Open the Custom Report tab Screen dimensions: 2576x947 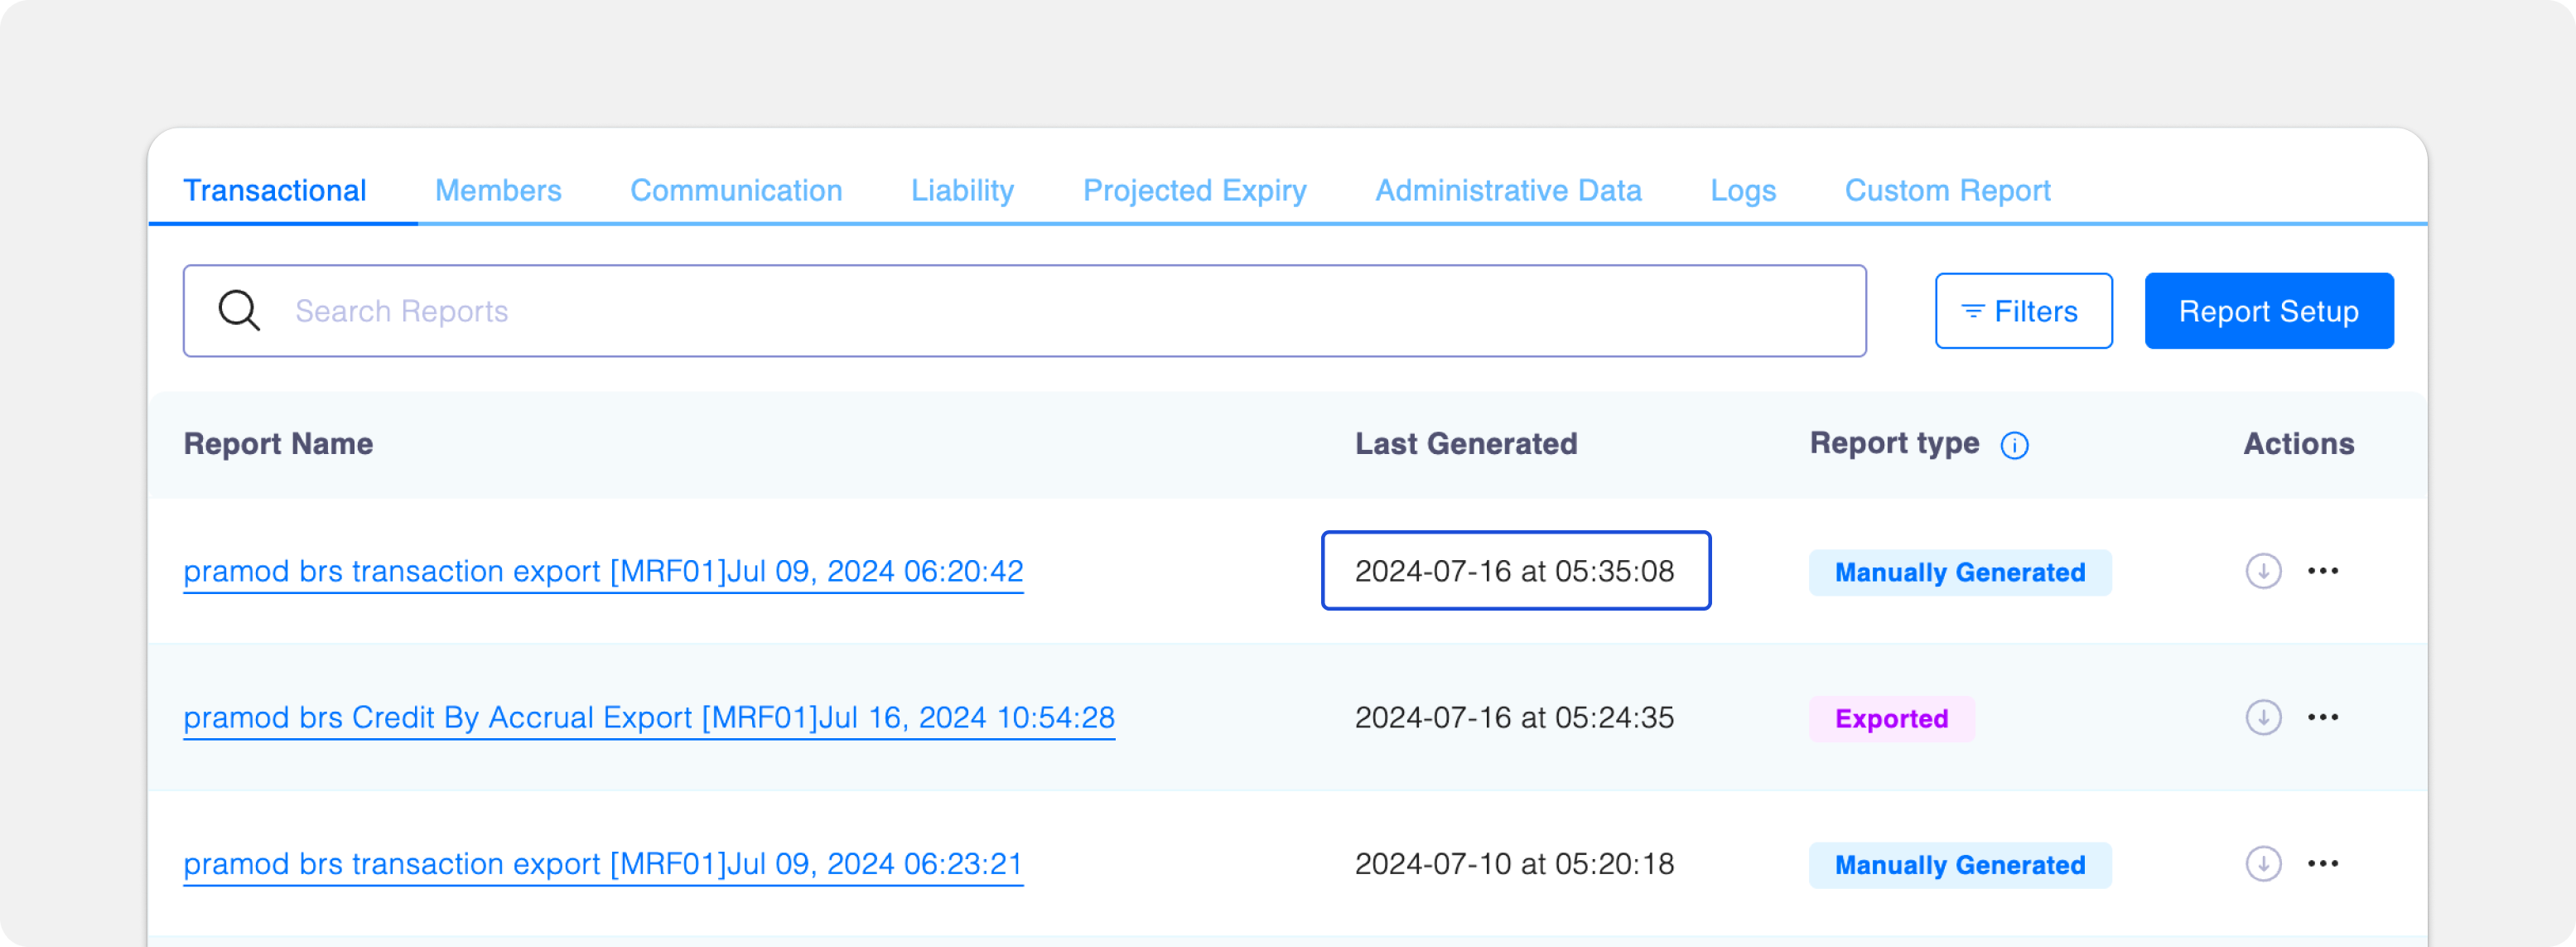pyautogui.click(x=1947, y=190)
